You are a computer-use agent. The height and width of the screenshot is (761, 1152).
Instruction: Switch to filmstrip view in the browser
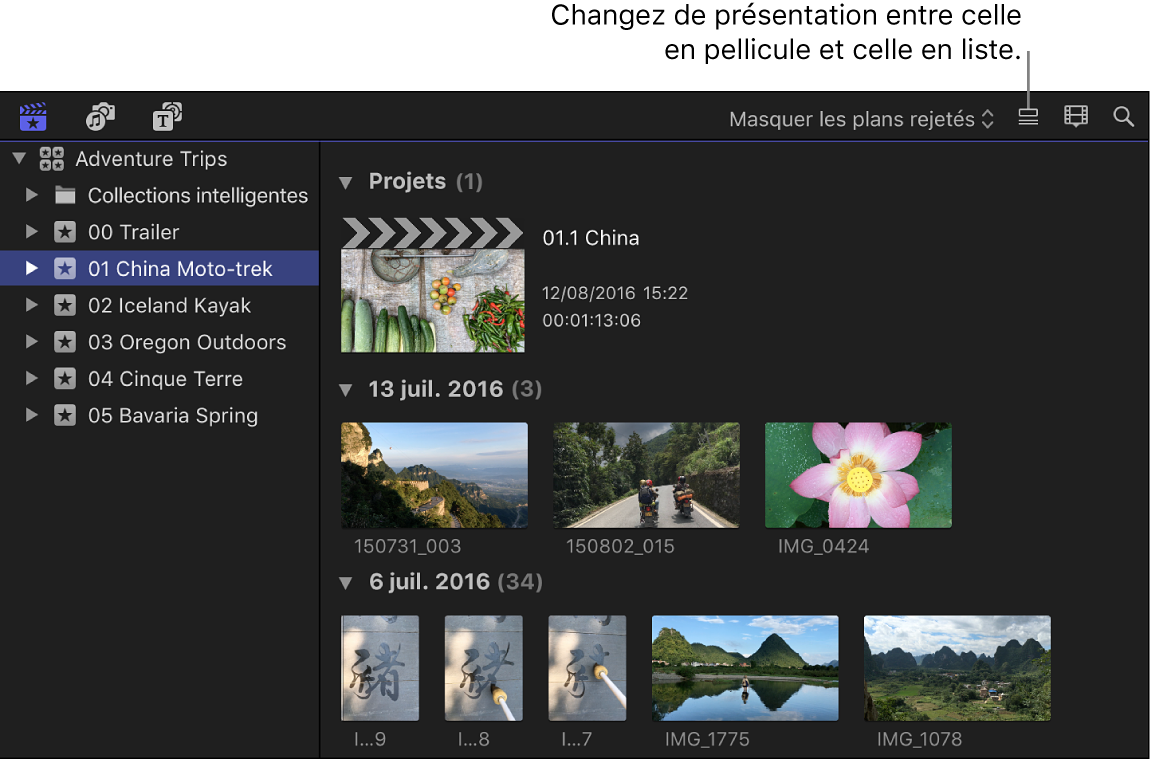(1075, 116)
